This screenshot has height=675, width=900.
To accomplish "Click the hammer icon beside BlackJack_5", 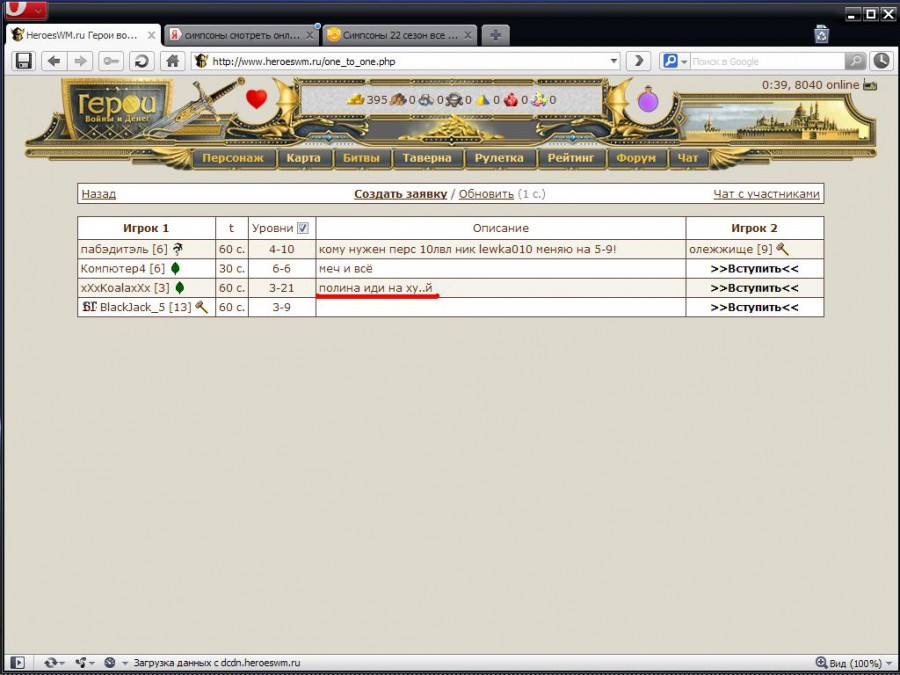I will point(201,307).
